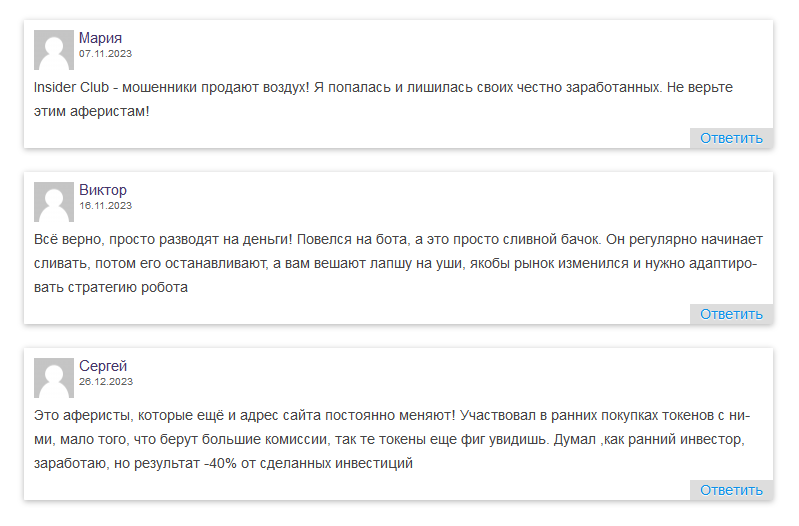The image size is (799, 526).
Task: Click Сергей's user avatar icon
Action: point(54,378)
